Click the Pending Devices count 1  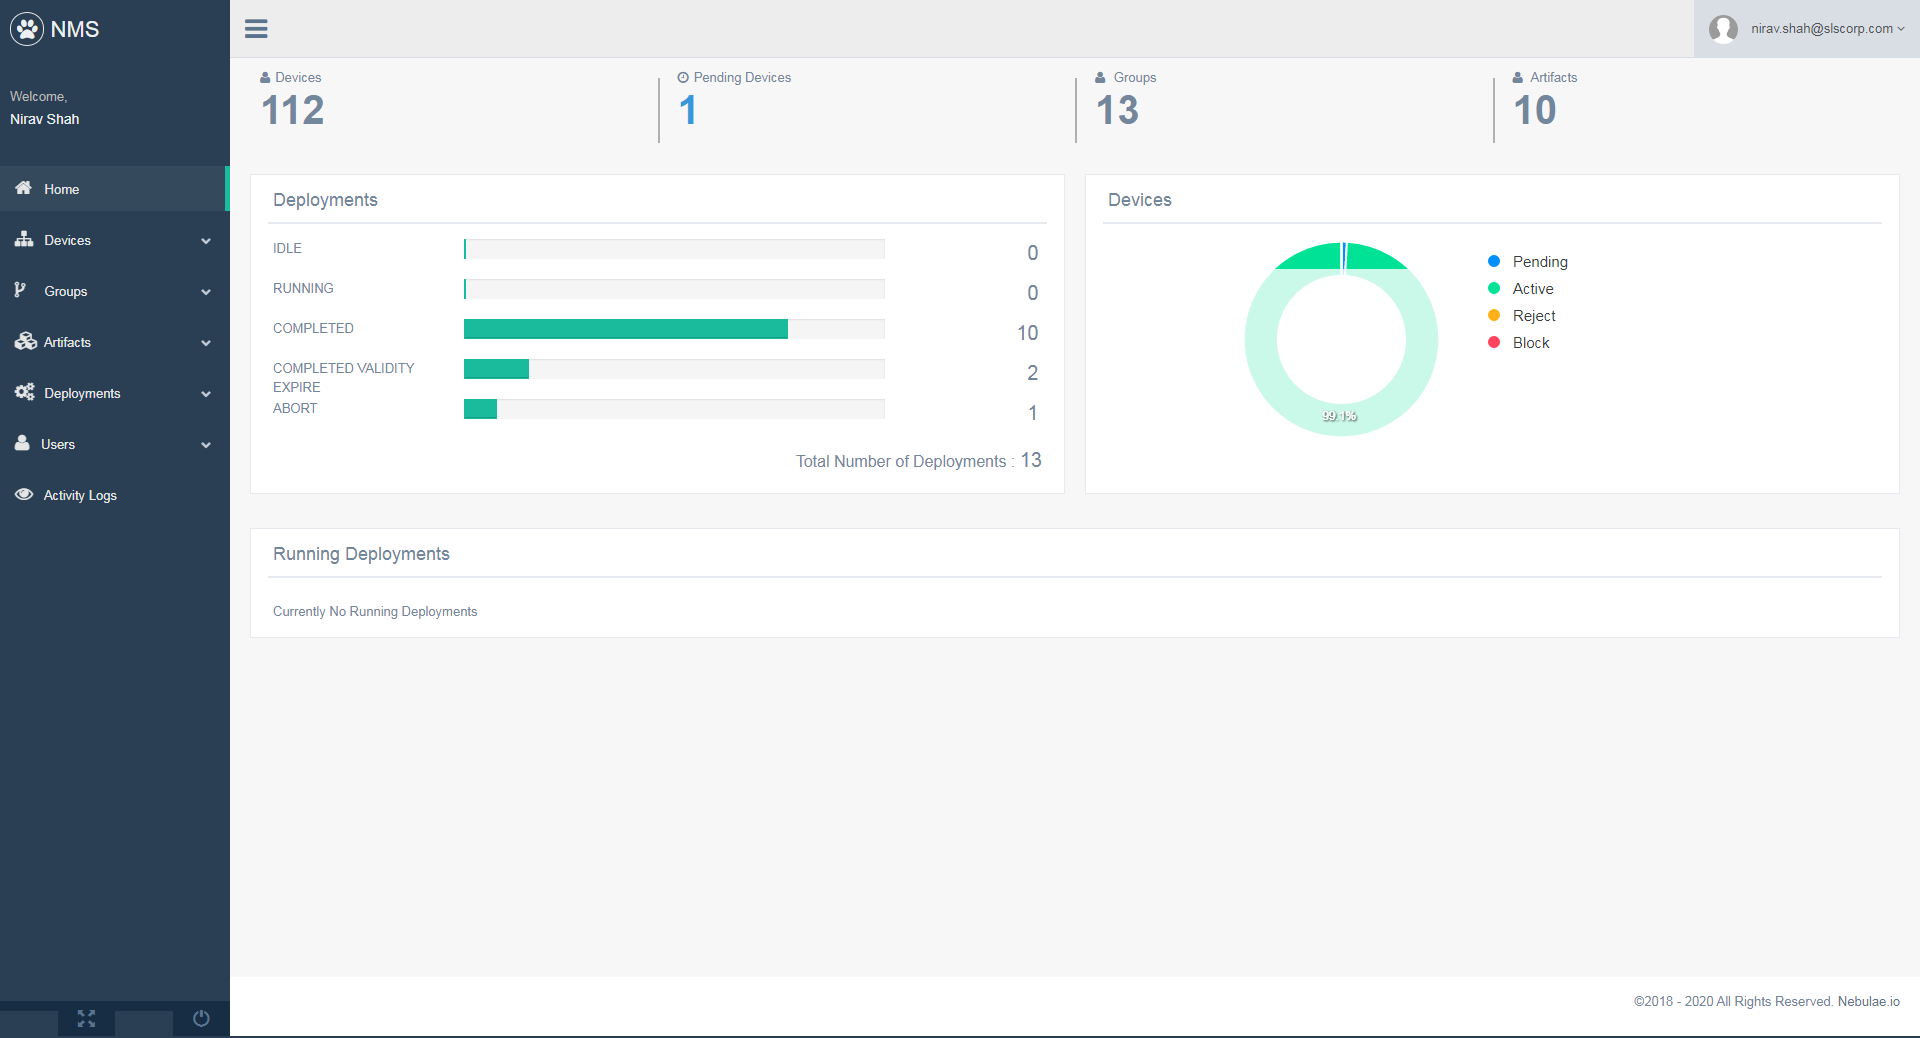(687, 110)
